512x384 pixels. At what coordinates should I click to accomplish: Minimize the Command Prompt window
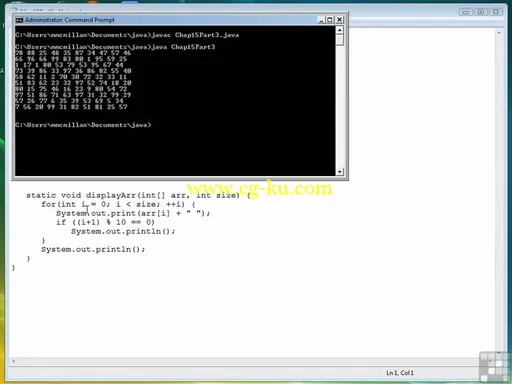(x=321, y=20)
